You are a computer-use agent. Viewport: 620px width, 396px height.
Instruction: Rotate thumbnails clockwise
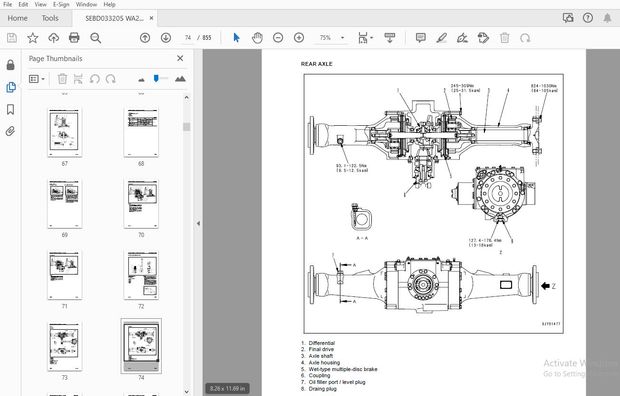click(111, 79)
